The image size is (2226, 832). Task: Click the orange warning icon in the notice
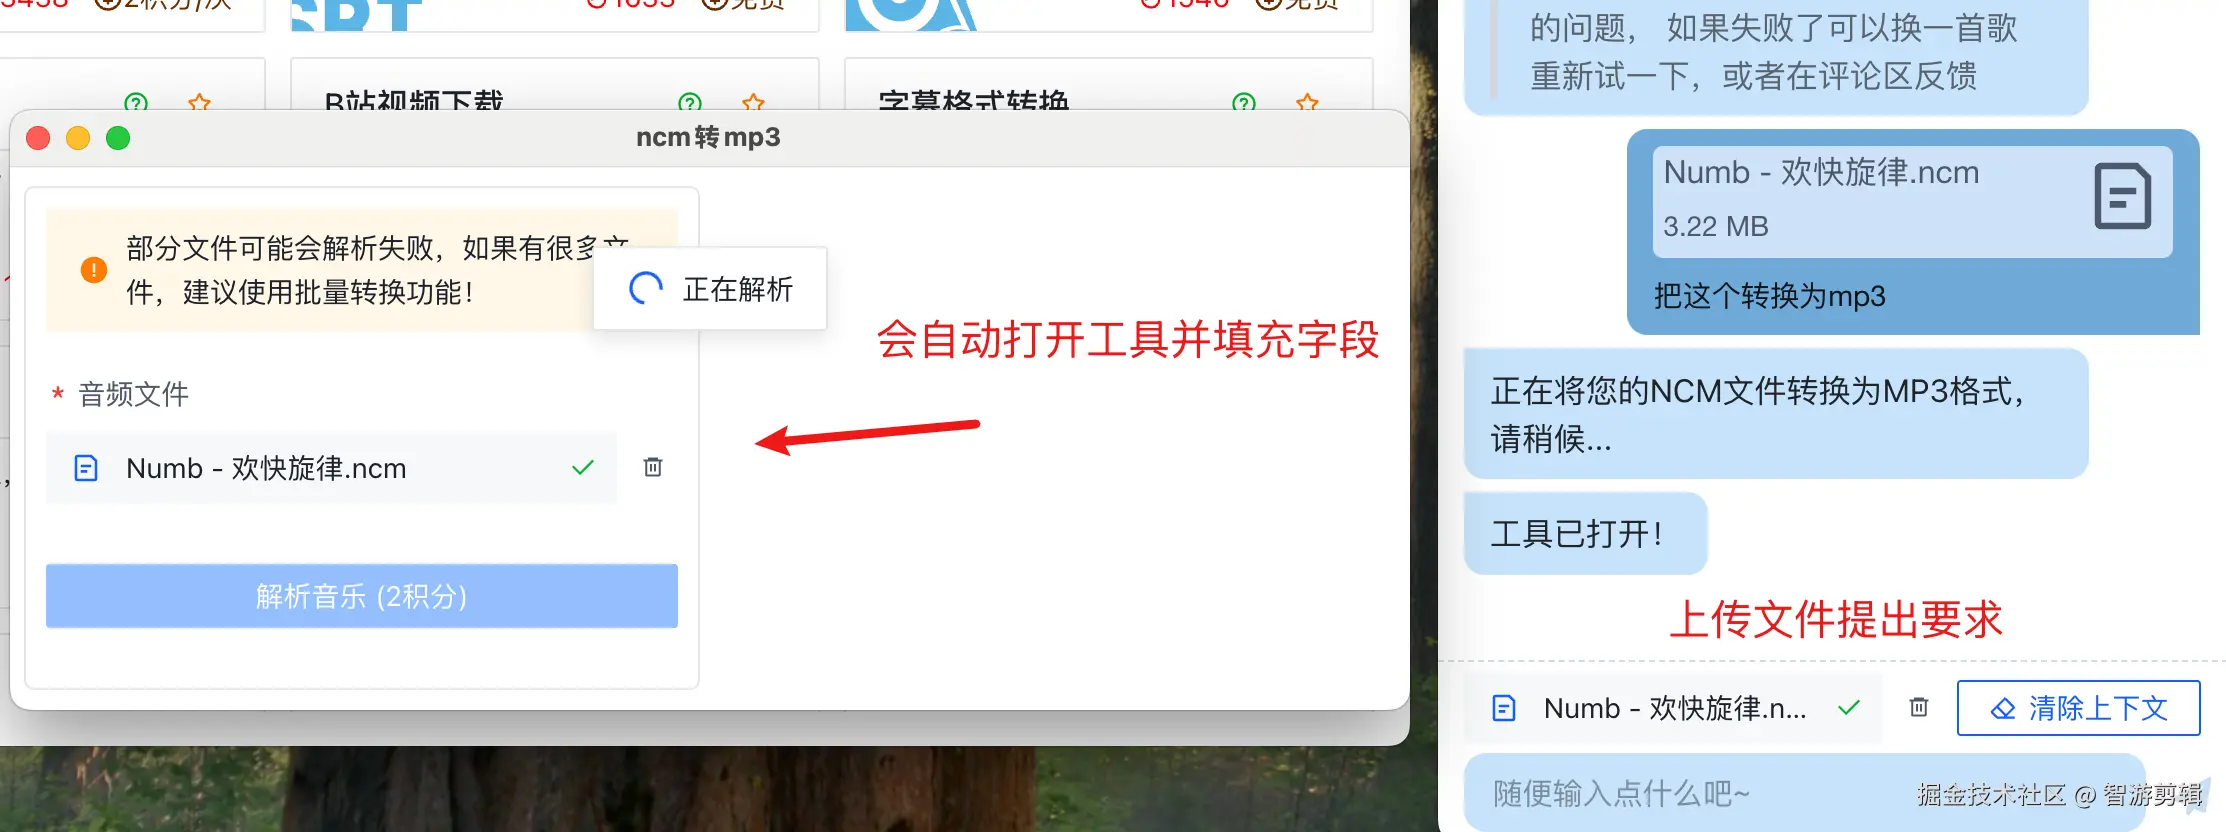click(94, 270)
